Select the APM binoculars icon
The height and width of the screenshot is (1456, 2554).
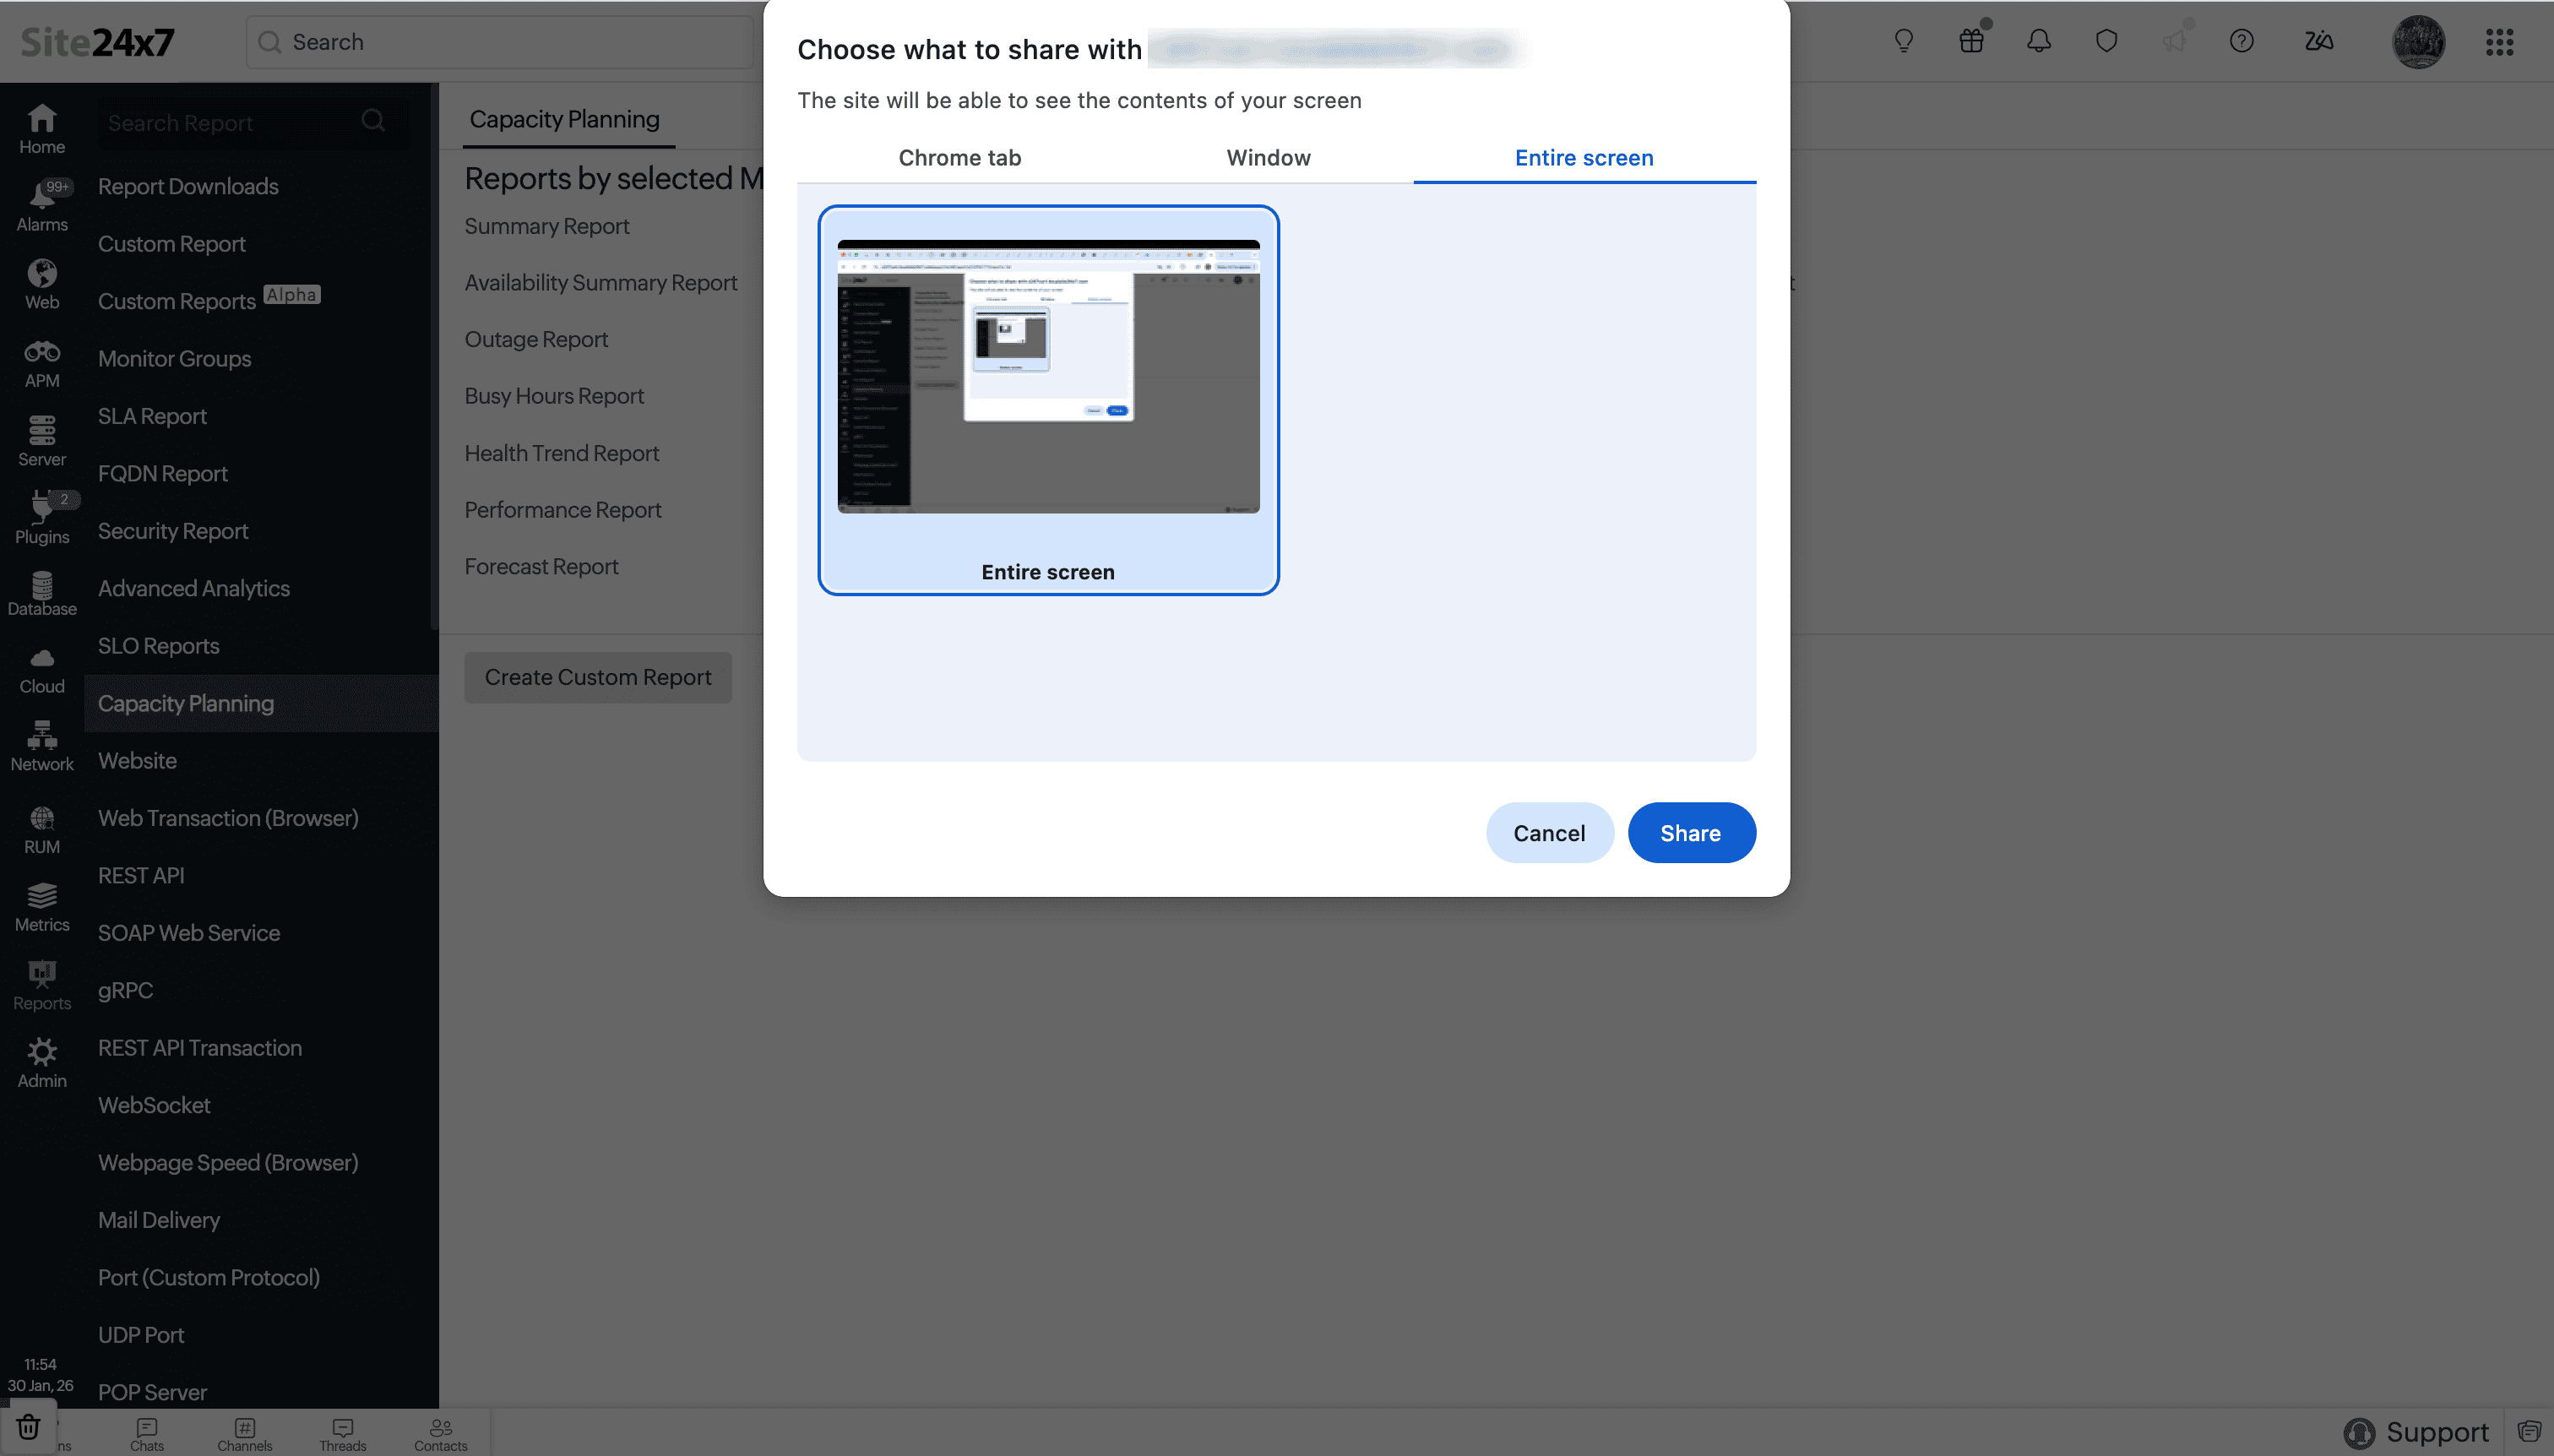coord(41,363)
